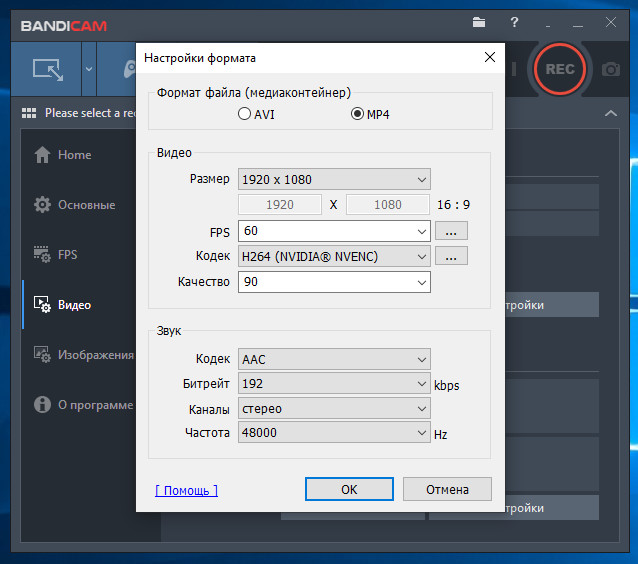Click the house icon next to Home
The width and height of the screenshot is (638, 564).
click(x=42, y=155)
